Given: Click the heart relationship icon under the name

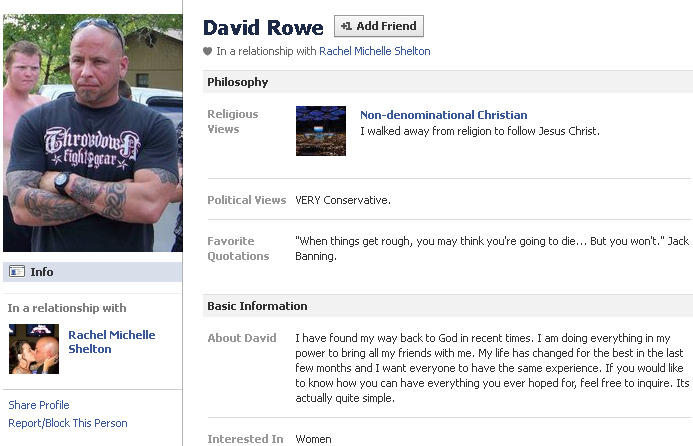Looking at the screenshot, I should tap(207, 51).
